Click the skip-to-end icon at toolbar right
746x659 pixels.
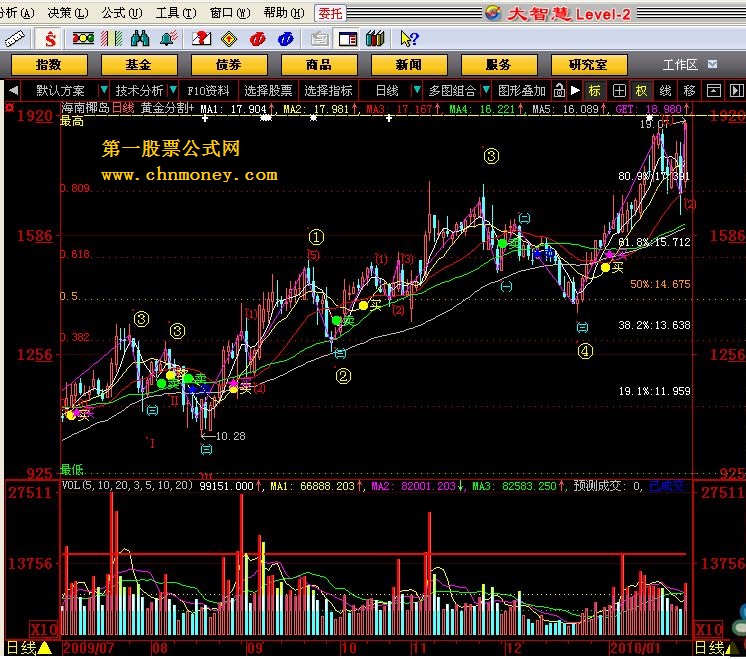736,90
